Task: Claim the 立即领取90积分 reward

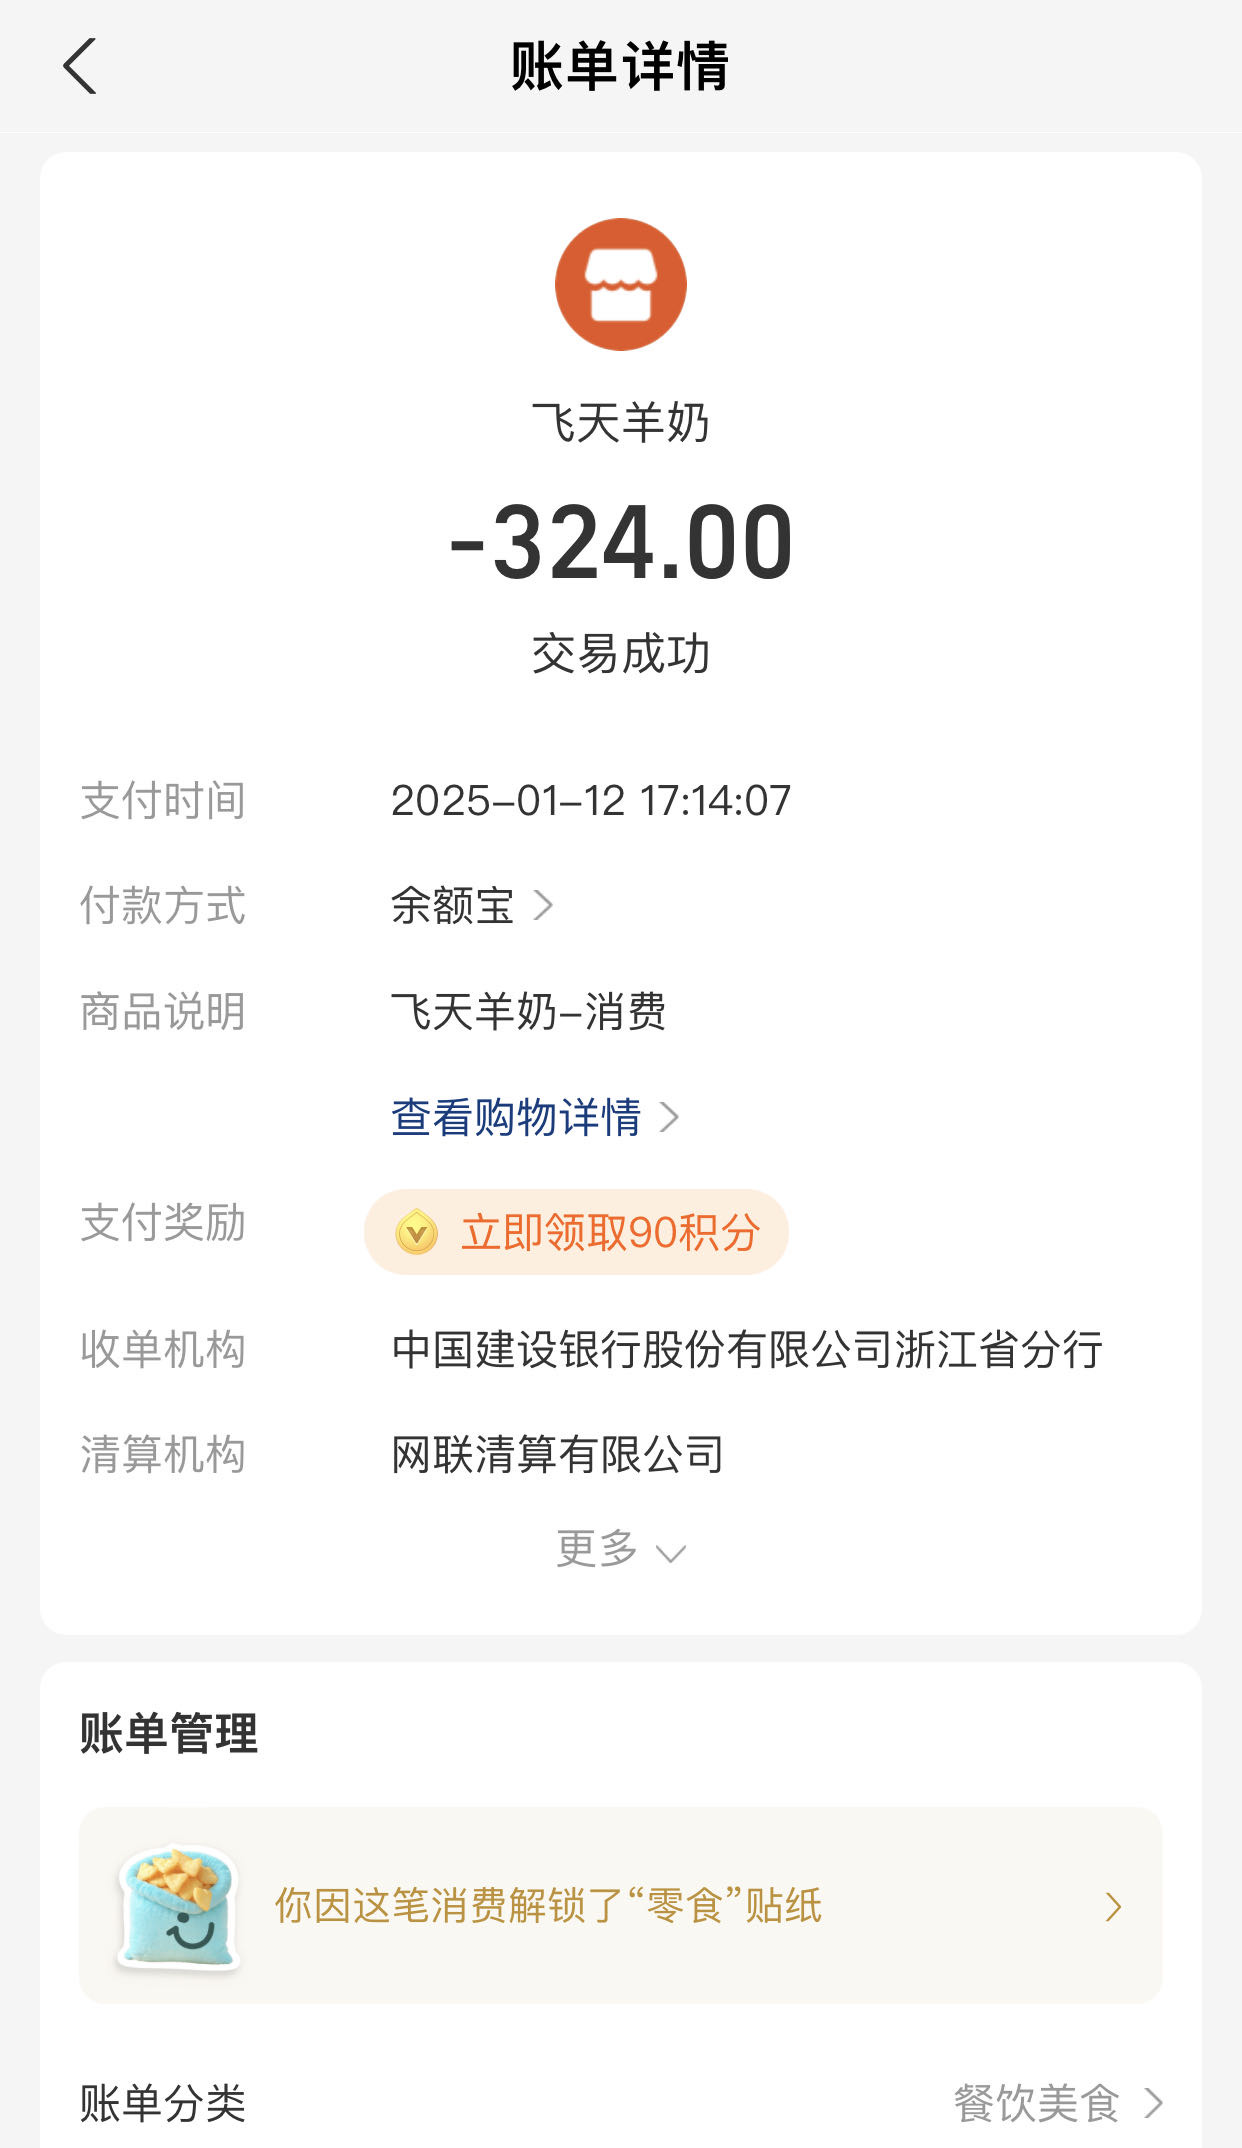Action: pyautogui.click(x=610, y=1232)
